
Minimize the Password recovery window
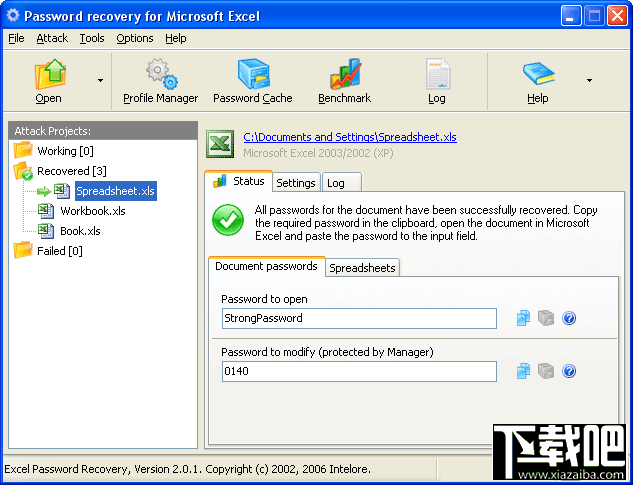(x=570, y=17)
